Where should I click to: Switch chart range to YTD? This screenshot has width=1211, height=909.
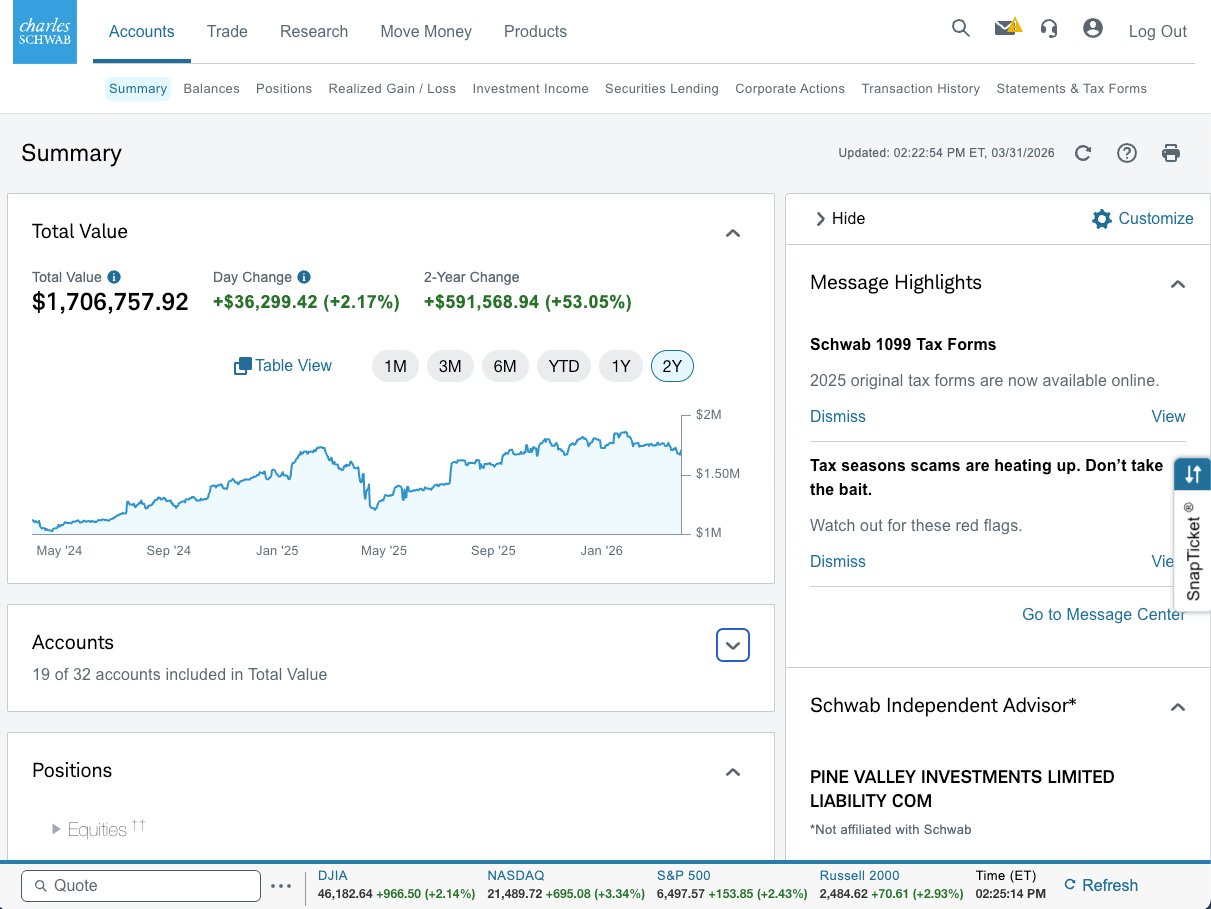click(x=563, y=366)
